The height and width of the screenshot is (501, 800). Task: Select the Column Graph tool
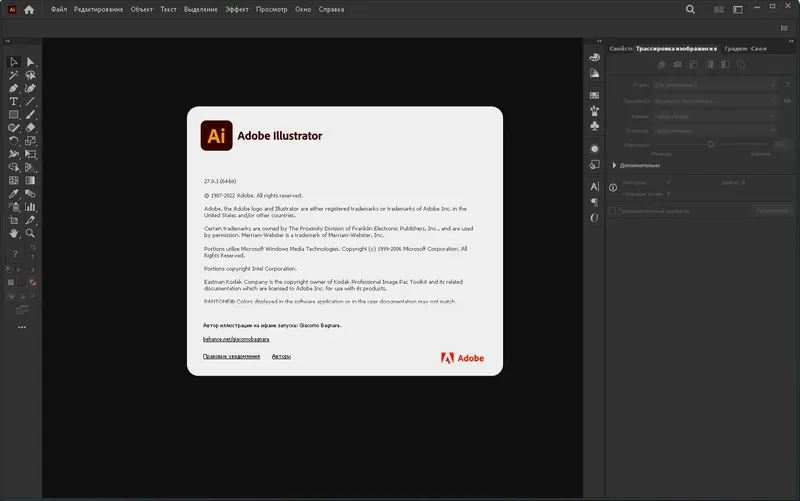[31, 207]
